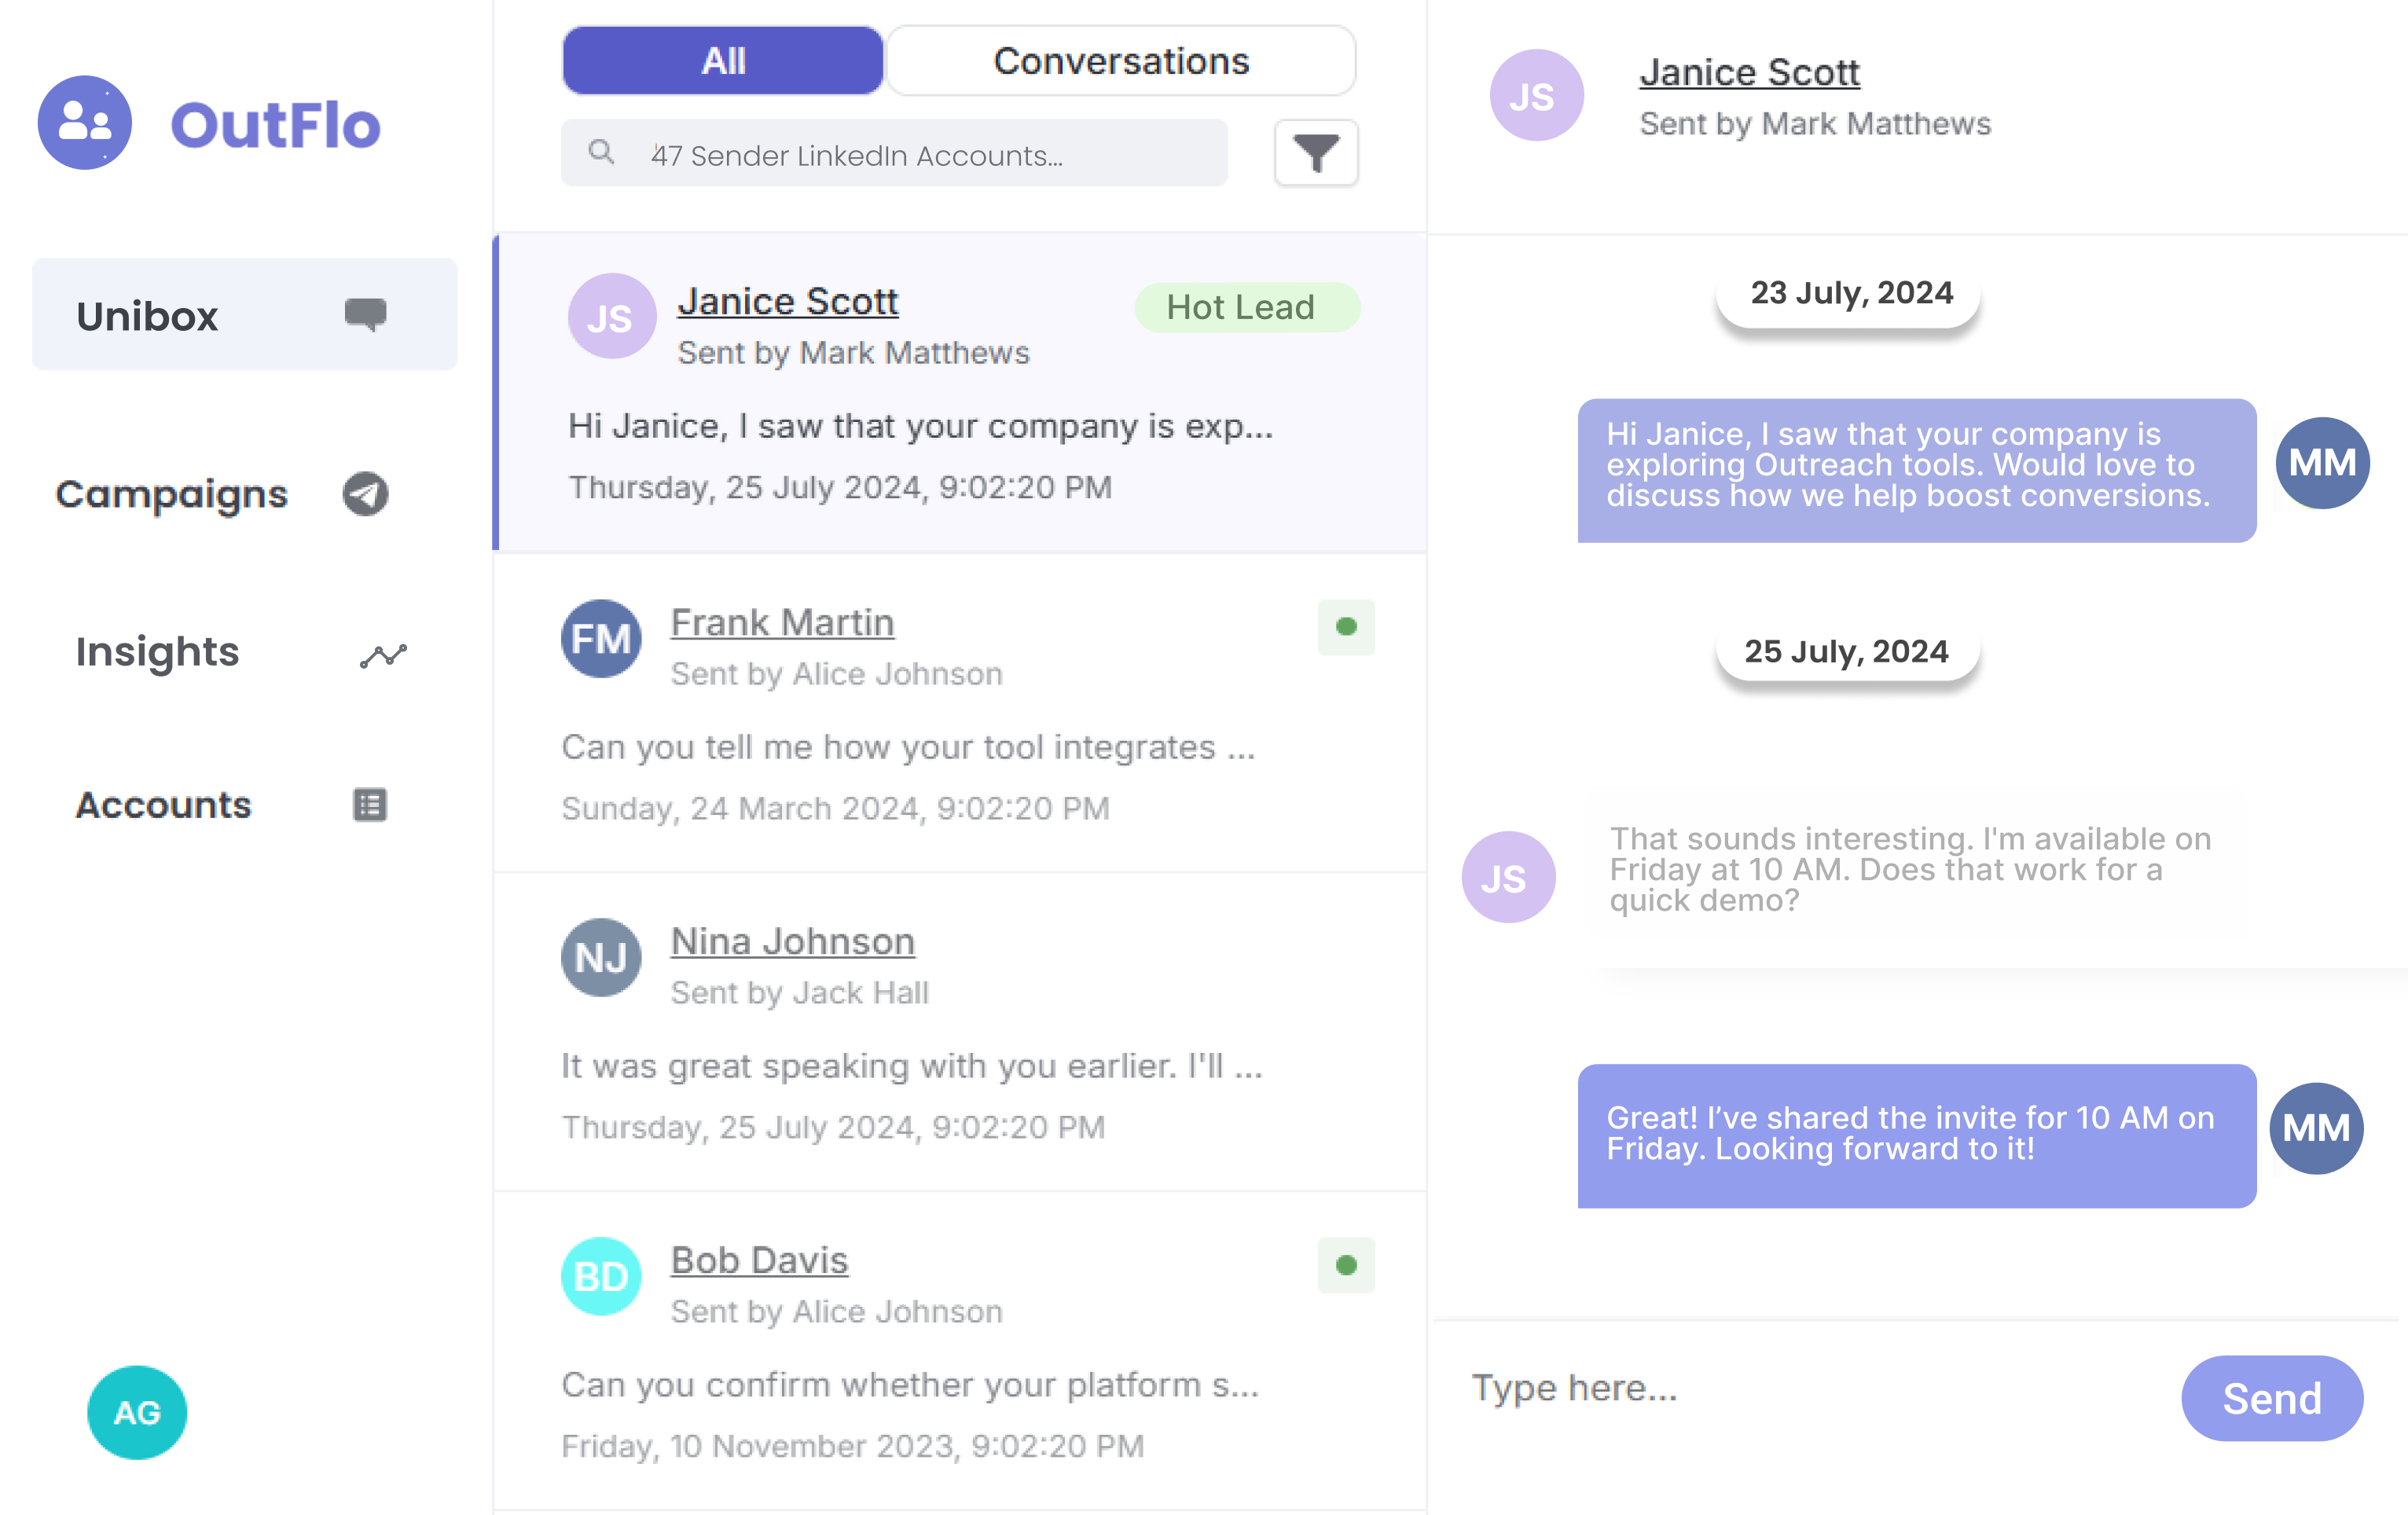
Task: Toggle the unread dot on Bob Davis's conversation
Action: 1347,1266
